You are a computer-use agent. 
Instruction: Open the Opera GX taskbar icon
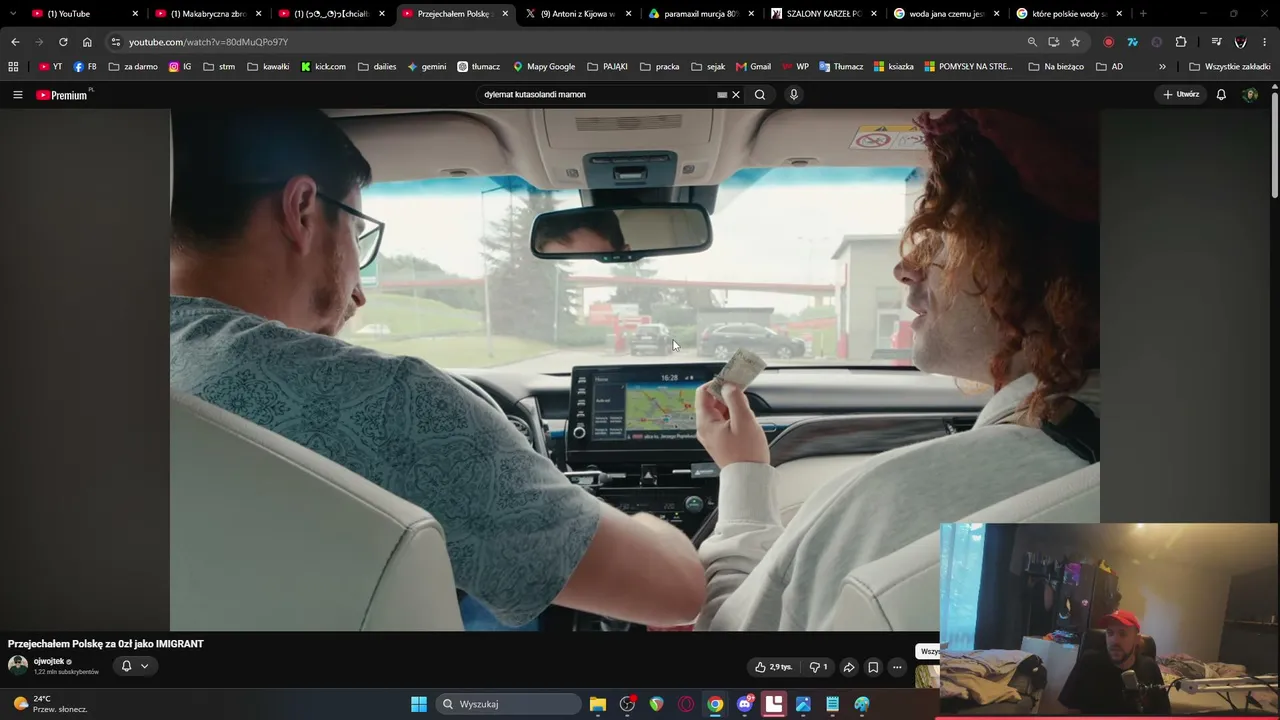686,704
